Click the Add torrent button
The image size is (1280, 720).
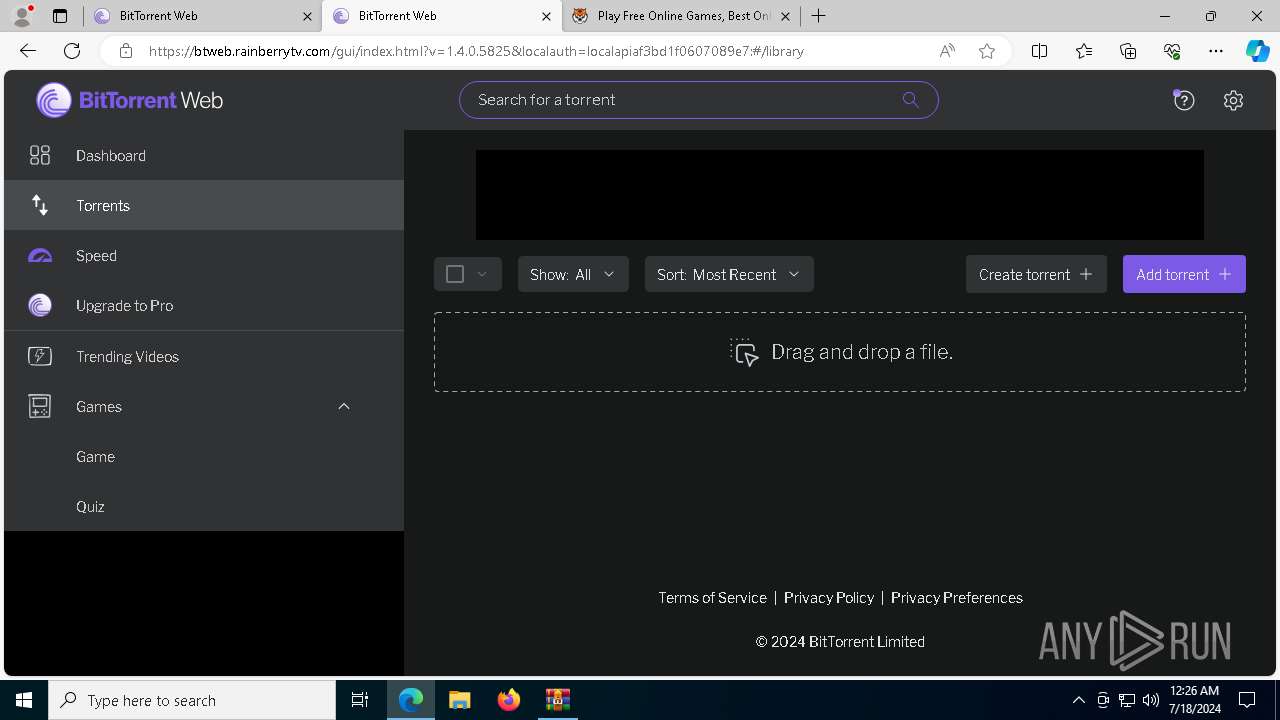pos(1184,274)
